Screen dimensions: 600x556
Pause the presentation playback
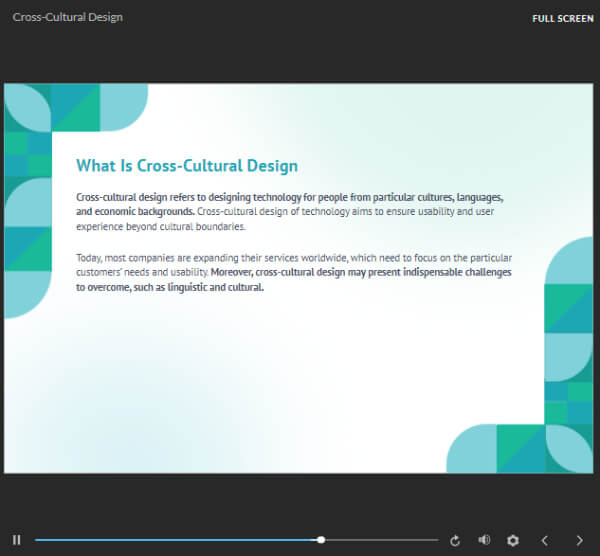[x=16, y=540]
